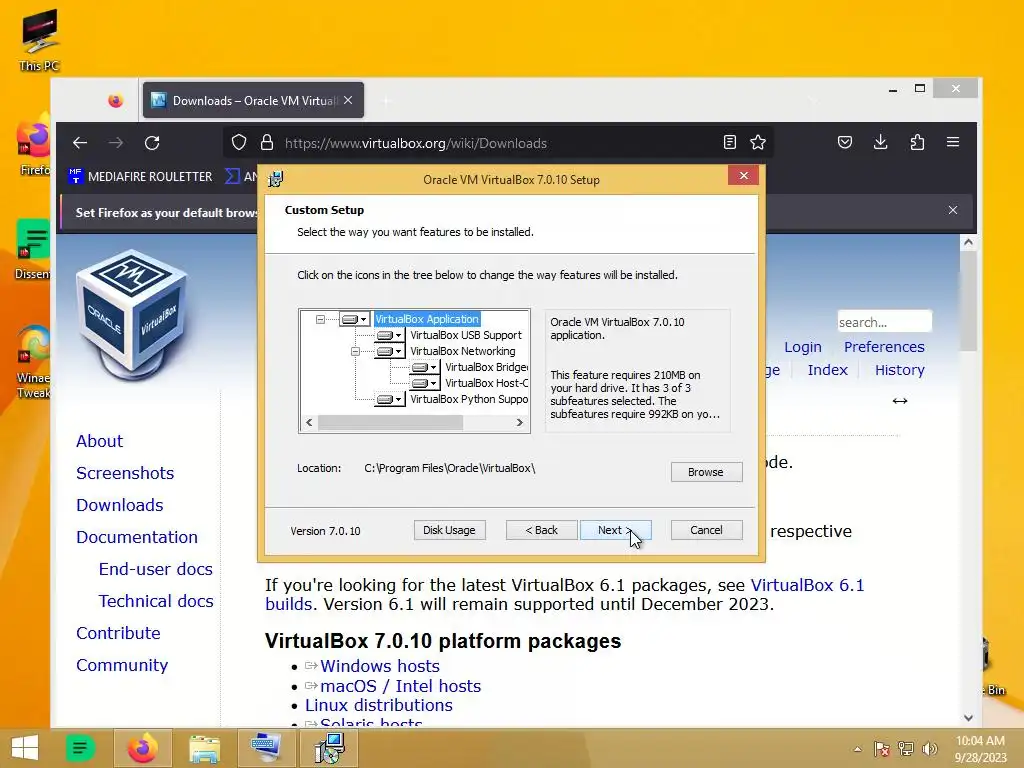Click the VirtualBox website search field
Screen dimensions: 1024x768
[885, 322]
